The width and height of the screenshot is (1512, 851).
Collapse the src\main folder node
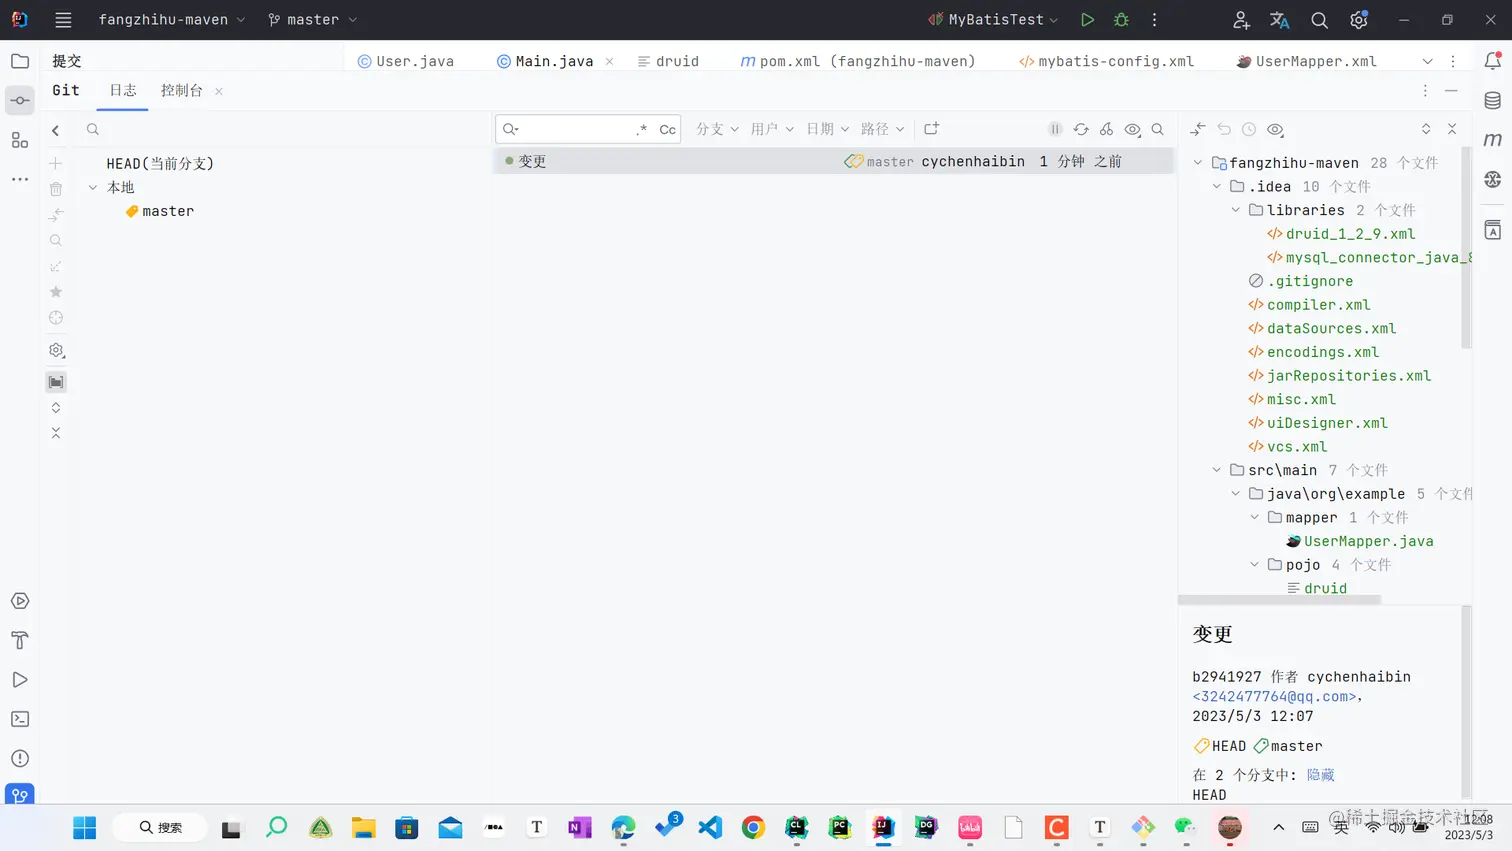tap(1217, 470)
